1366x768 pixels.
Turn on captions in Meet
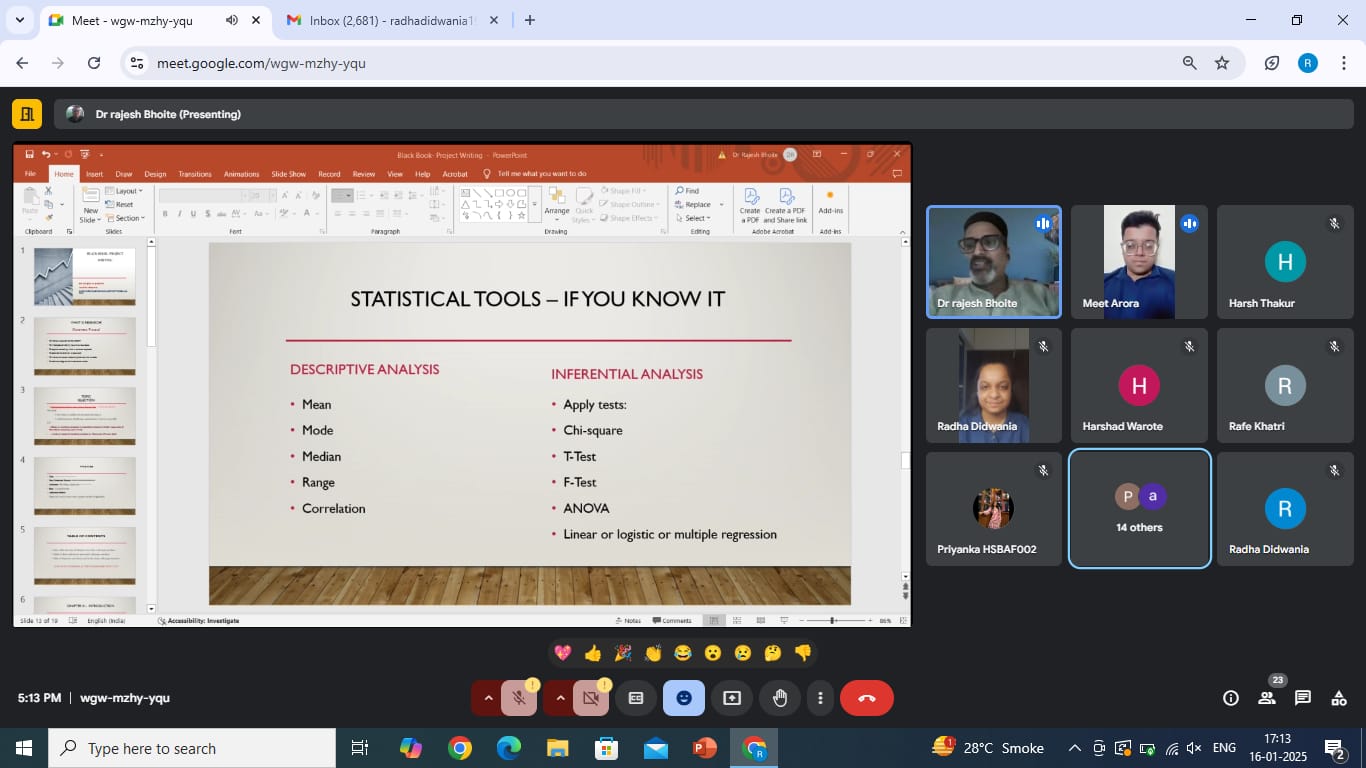click(636, 698)
